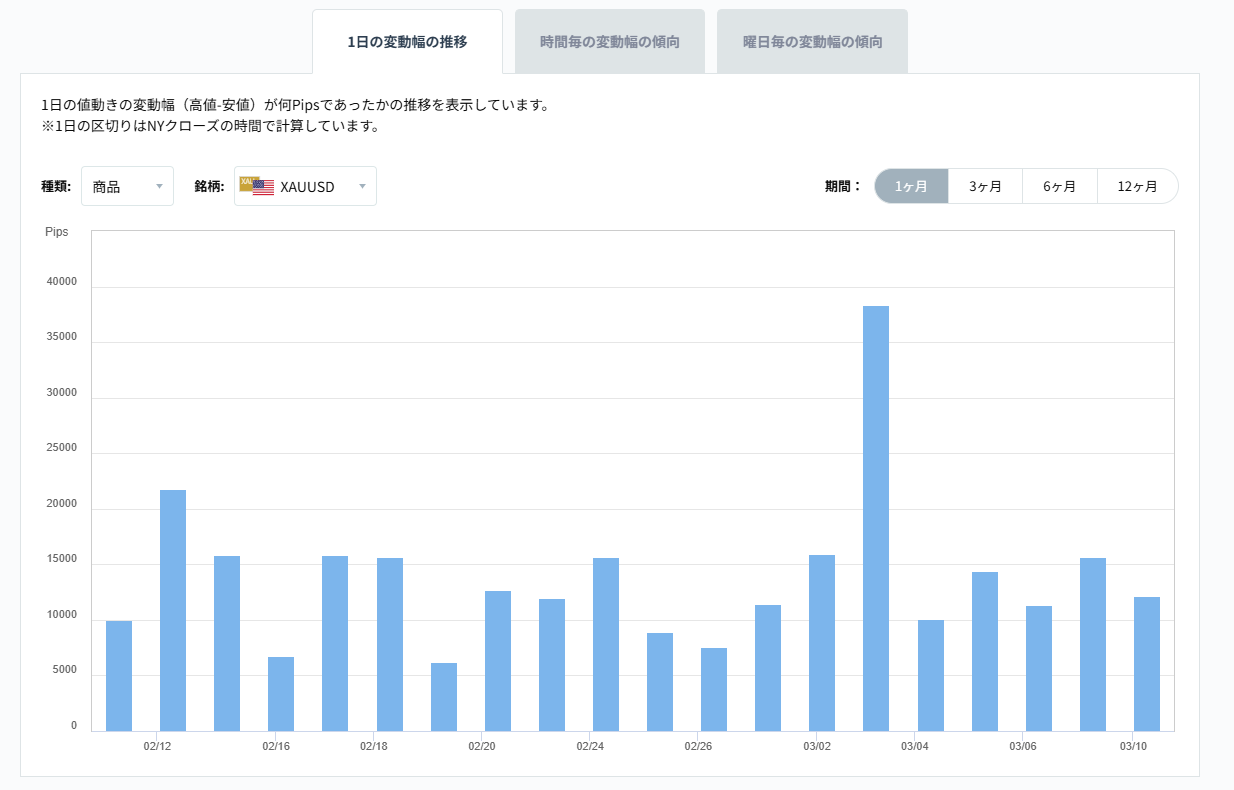Switch period to 12ヶ月
The height and width of the screenshot is (790, 1234).
coord(1138,186)
